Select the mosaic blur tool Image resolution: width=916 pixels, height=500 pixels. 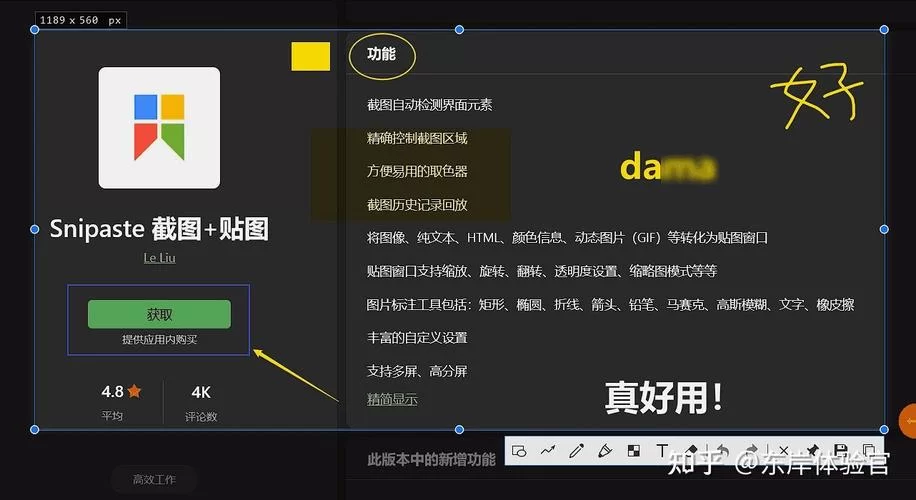pyautogui.click(x=634, y=451)
